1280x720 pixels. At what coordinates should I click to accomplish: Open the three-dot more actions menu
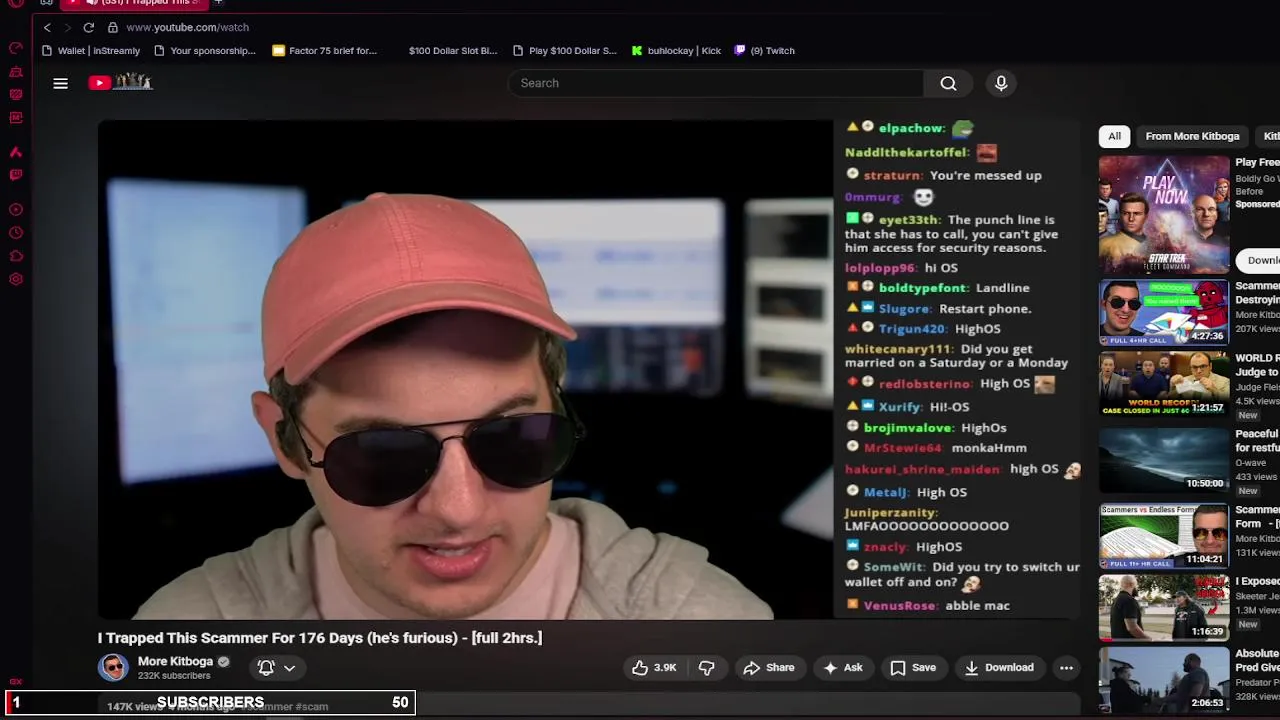coord(1066,668)
